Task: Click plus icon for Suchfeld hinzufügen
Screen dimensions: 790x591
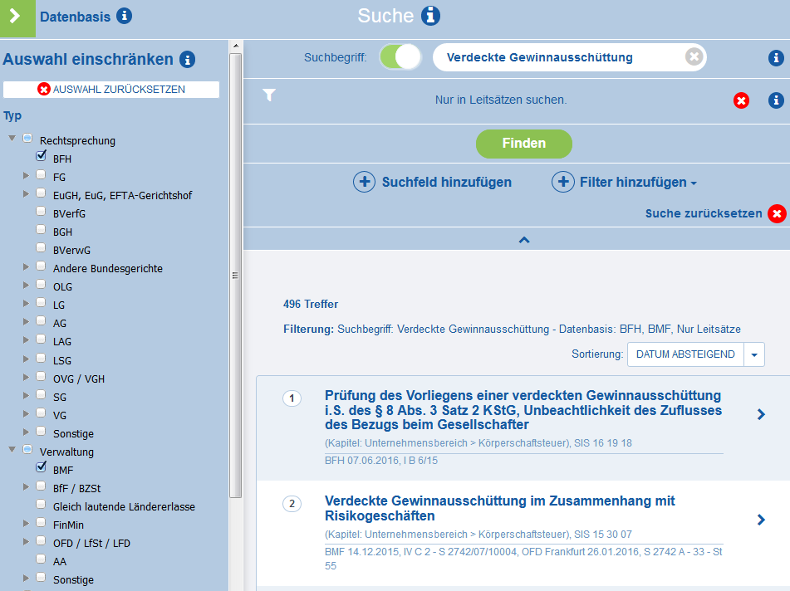Action: pyautogui.click(x=364, y=182)
